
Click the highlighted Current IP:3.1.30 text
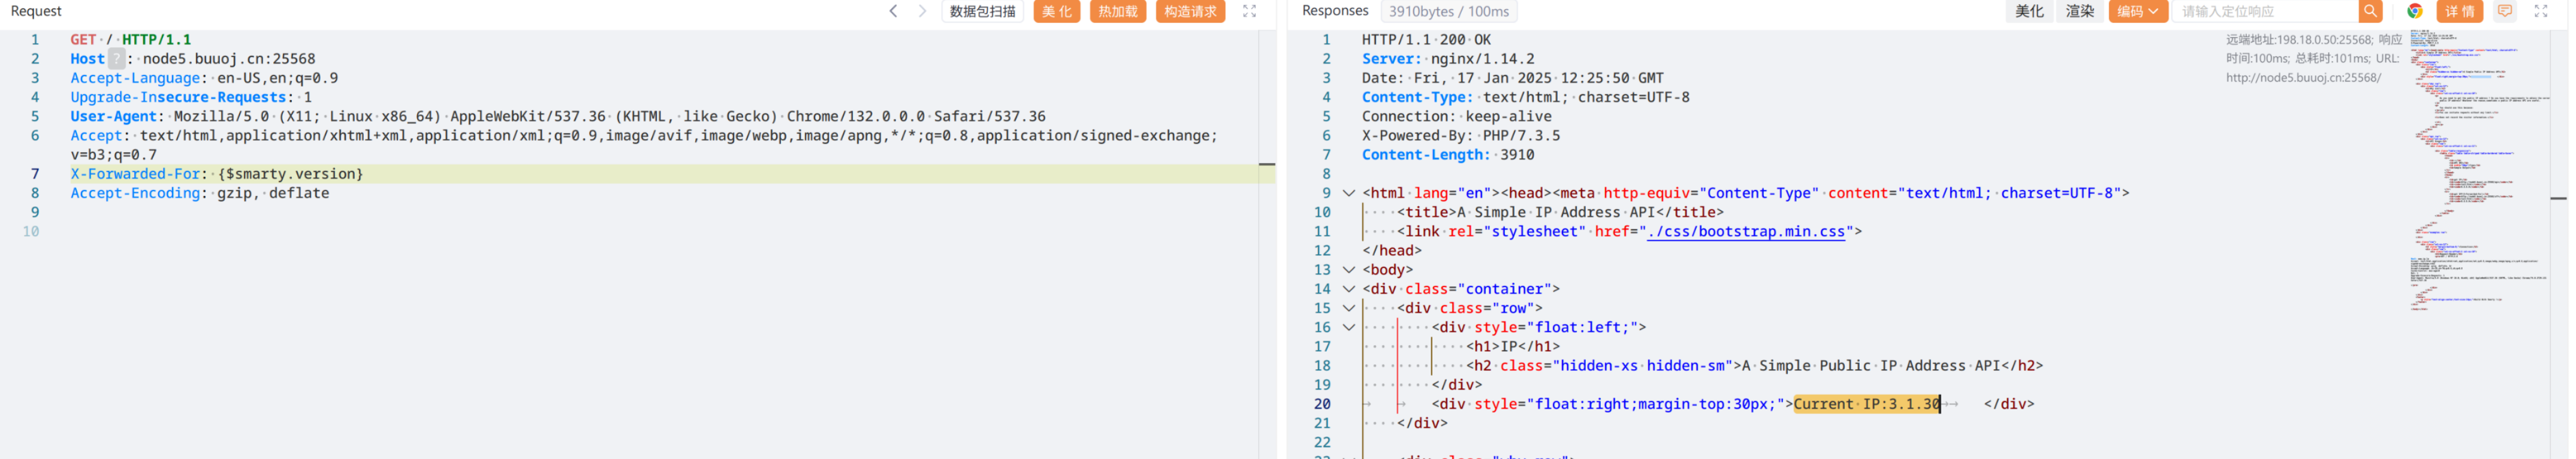[x=1867, y=404]
